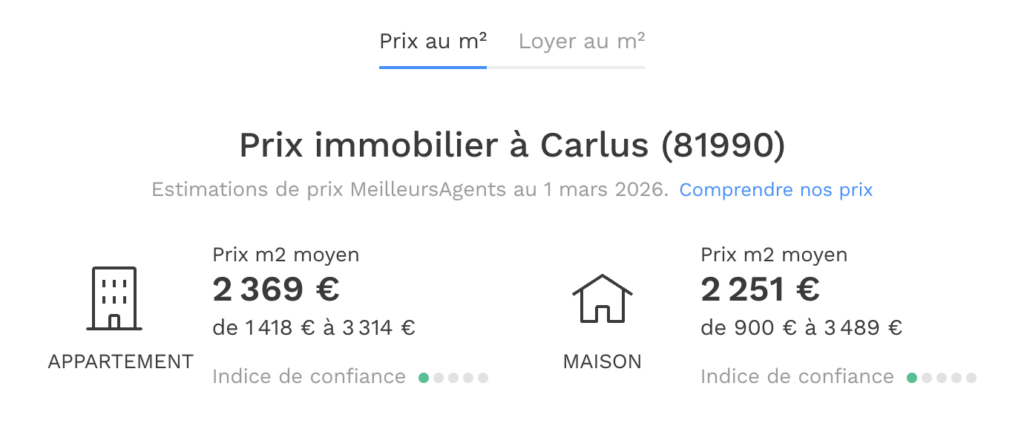
Task: Click Indice de confiance text under house prices
Action: (797, 377)
